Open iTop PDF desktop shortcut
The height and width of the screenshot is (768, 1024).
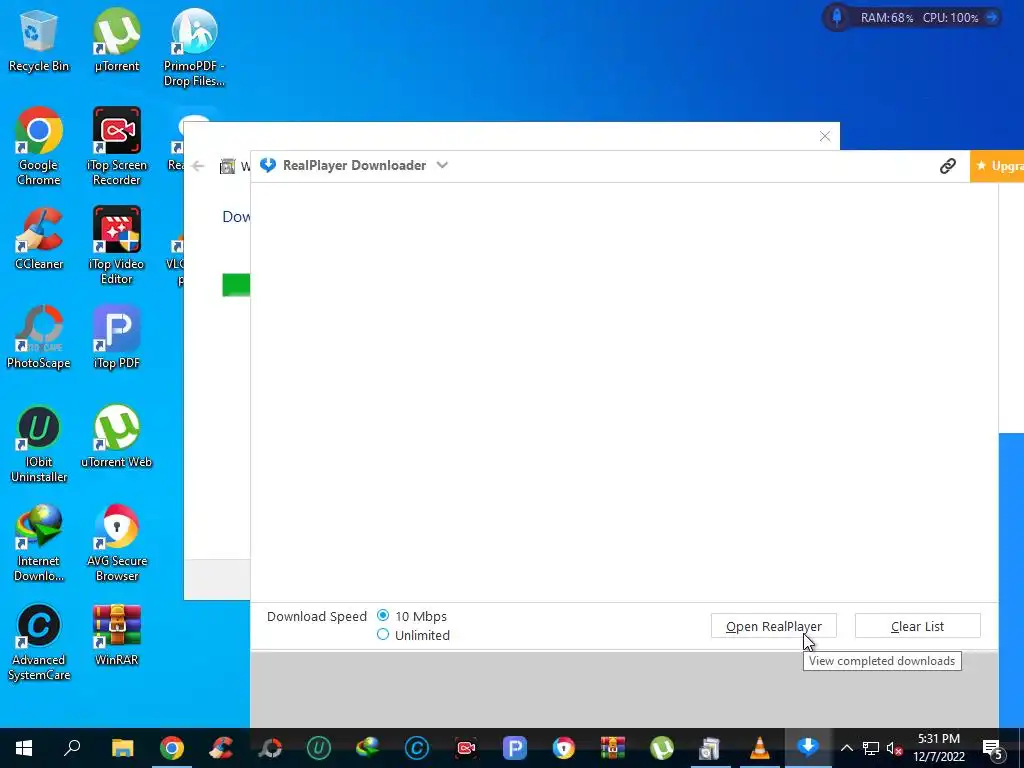tap(116, 338)
